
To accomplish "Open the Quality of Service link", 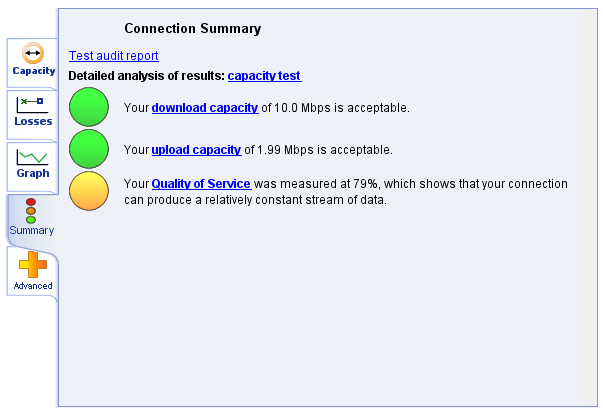I will pyautogui.click(x=202, y=184).
